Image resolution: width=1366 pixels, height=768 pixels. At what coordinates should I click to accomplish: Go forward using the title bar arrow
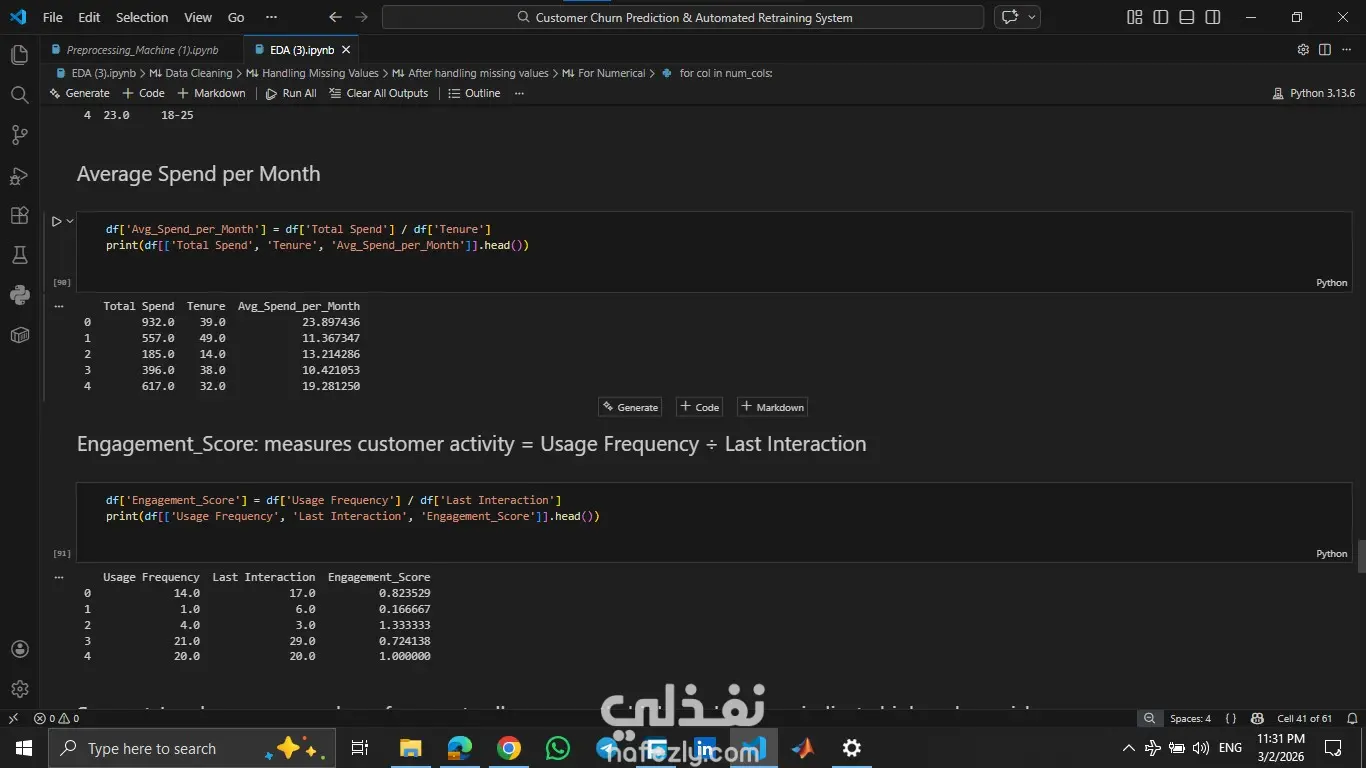tap(361, 17)
